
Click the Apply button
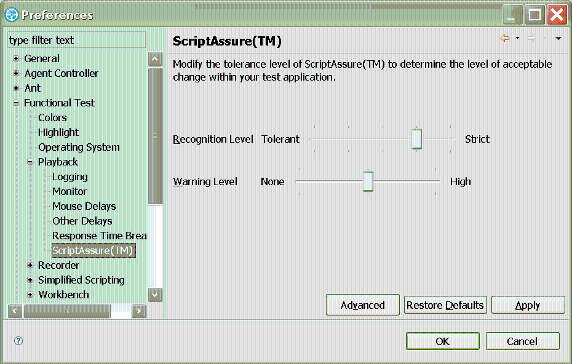point(527,305)
